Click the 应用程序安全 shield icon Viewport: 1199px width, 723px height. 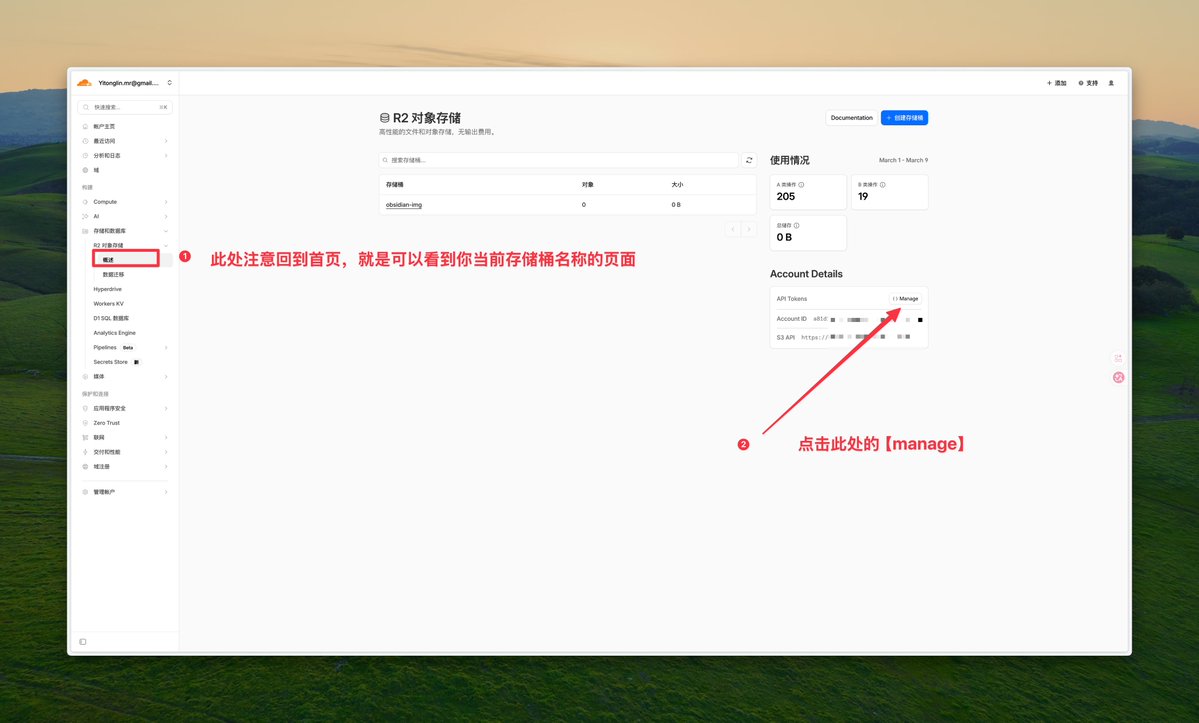coord(85,408)
